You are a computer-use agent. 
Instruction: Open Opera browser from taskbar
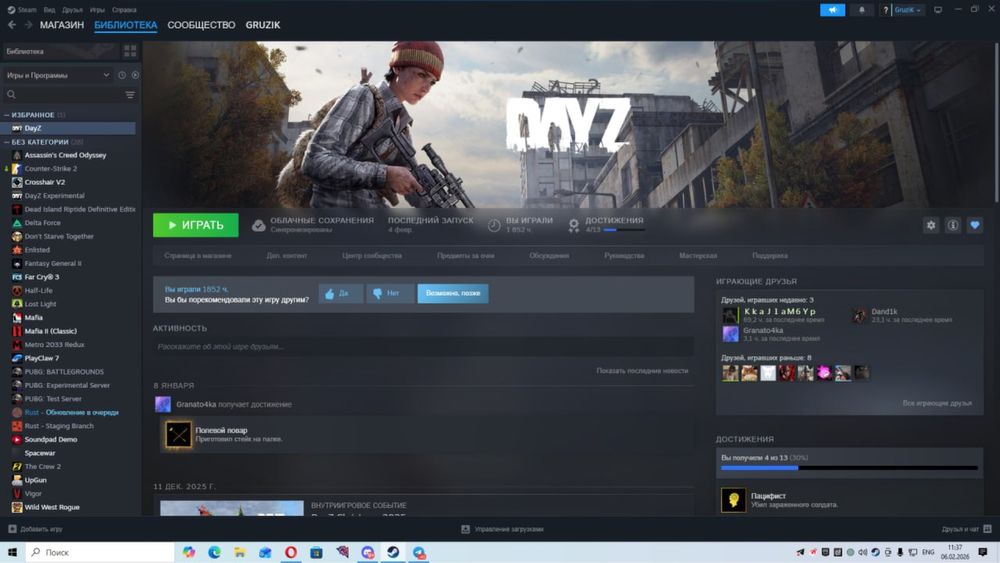(291, 552)
